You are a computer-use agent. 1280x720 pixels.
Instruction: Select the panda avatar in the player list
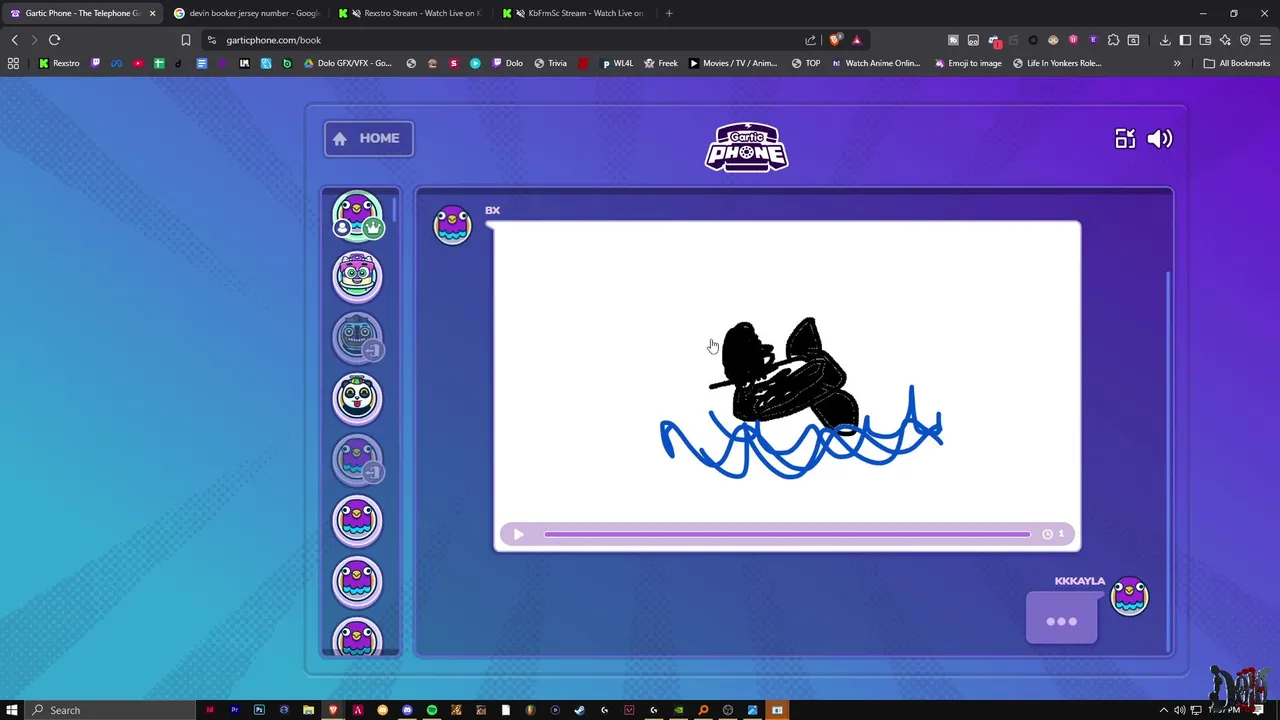(357, 398)
